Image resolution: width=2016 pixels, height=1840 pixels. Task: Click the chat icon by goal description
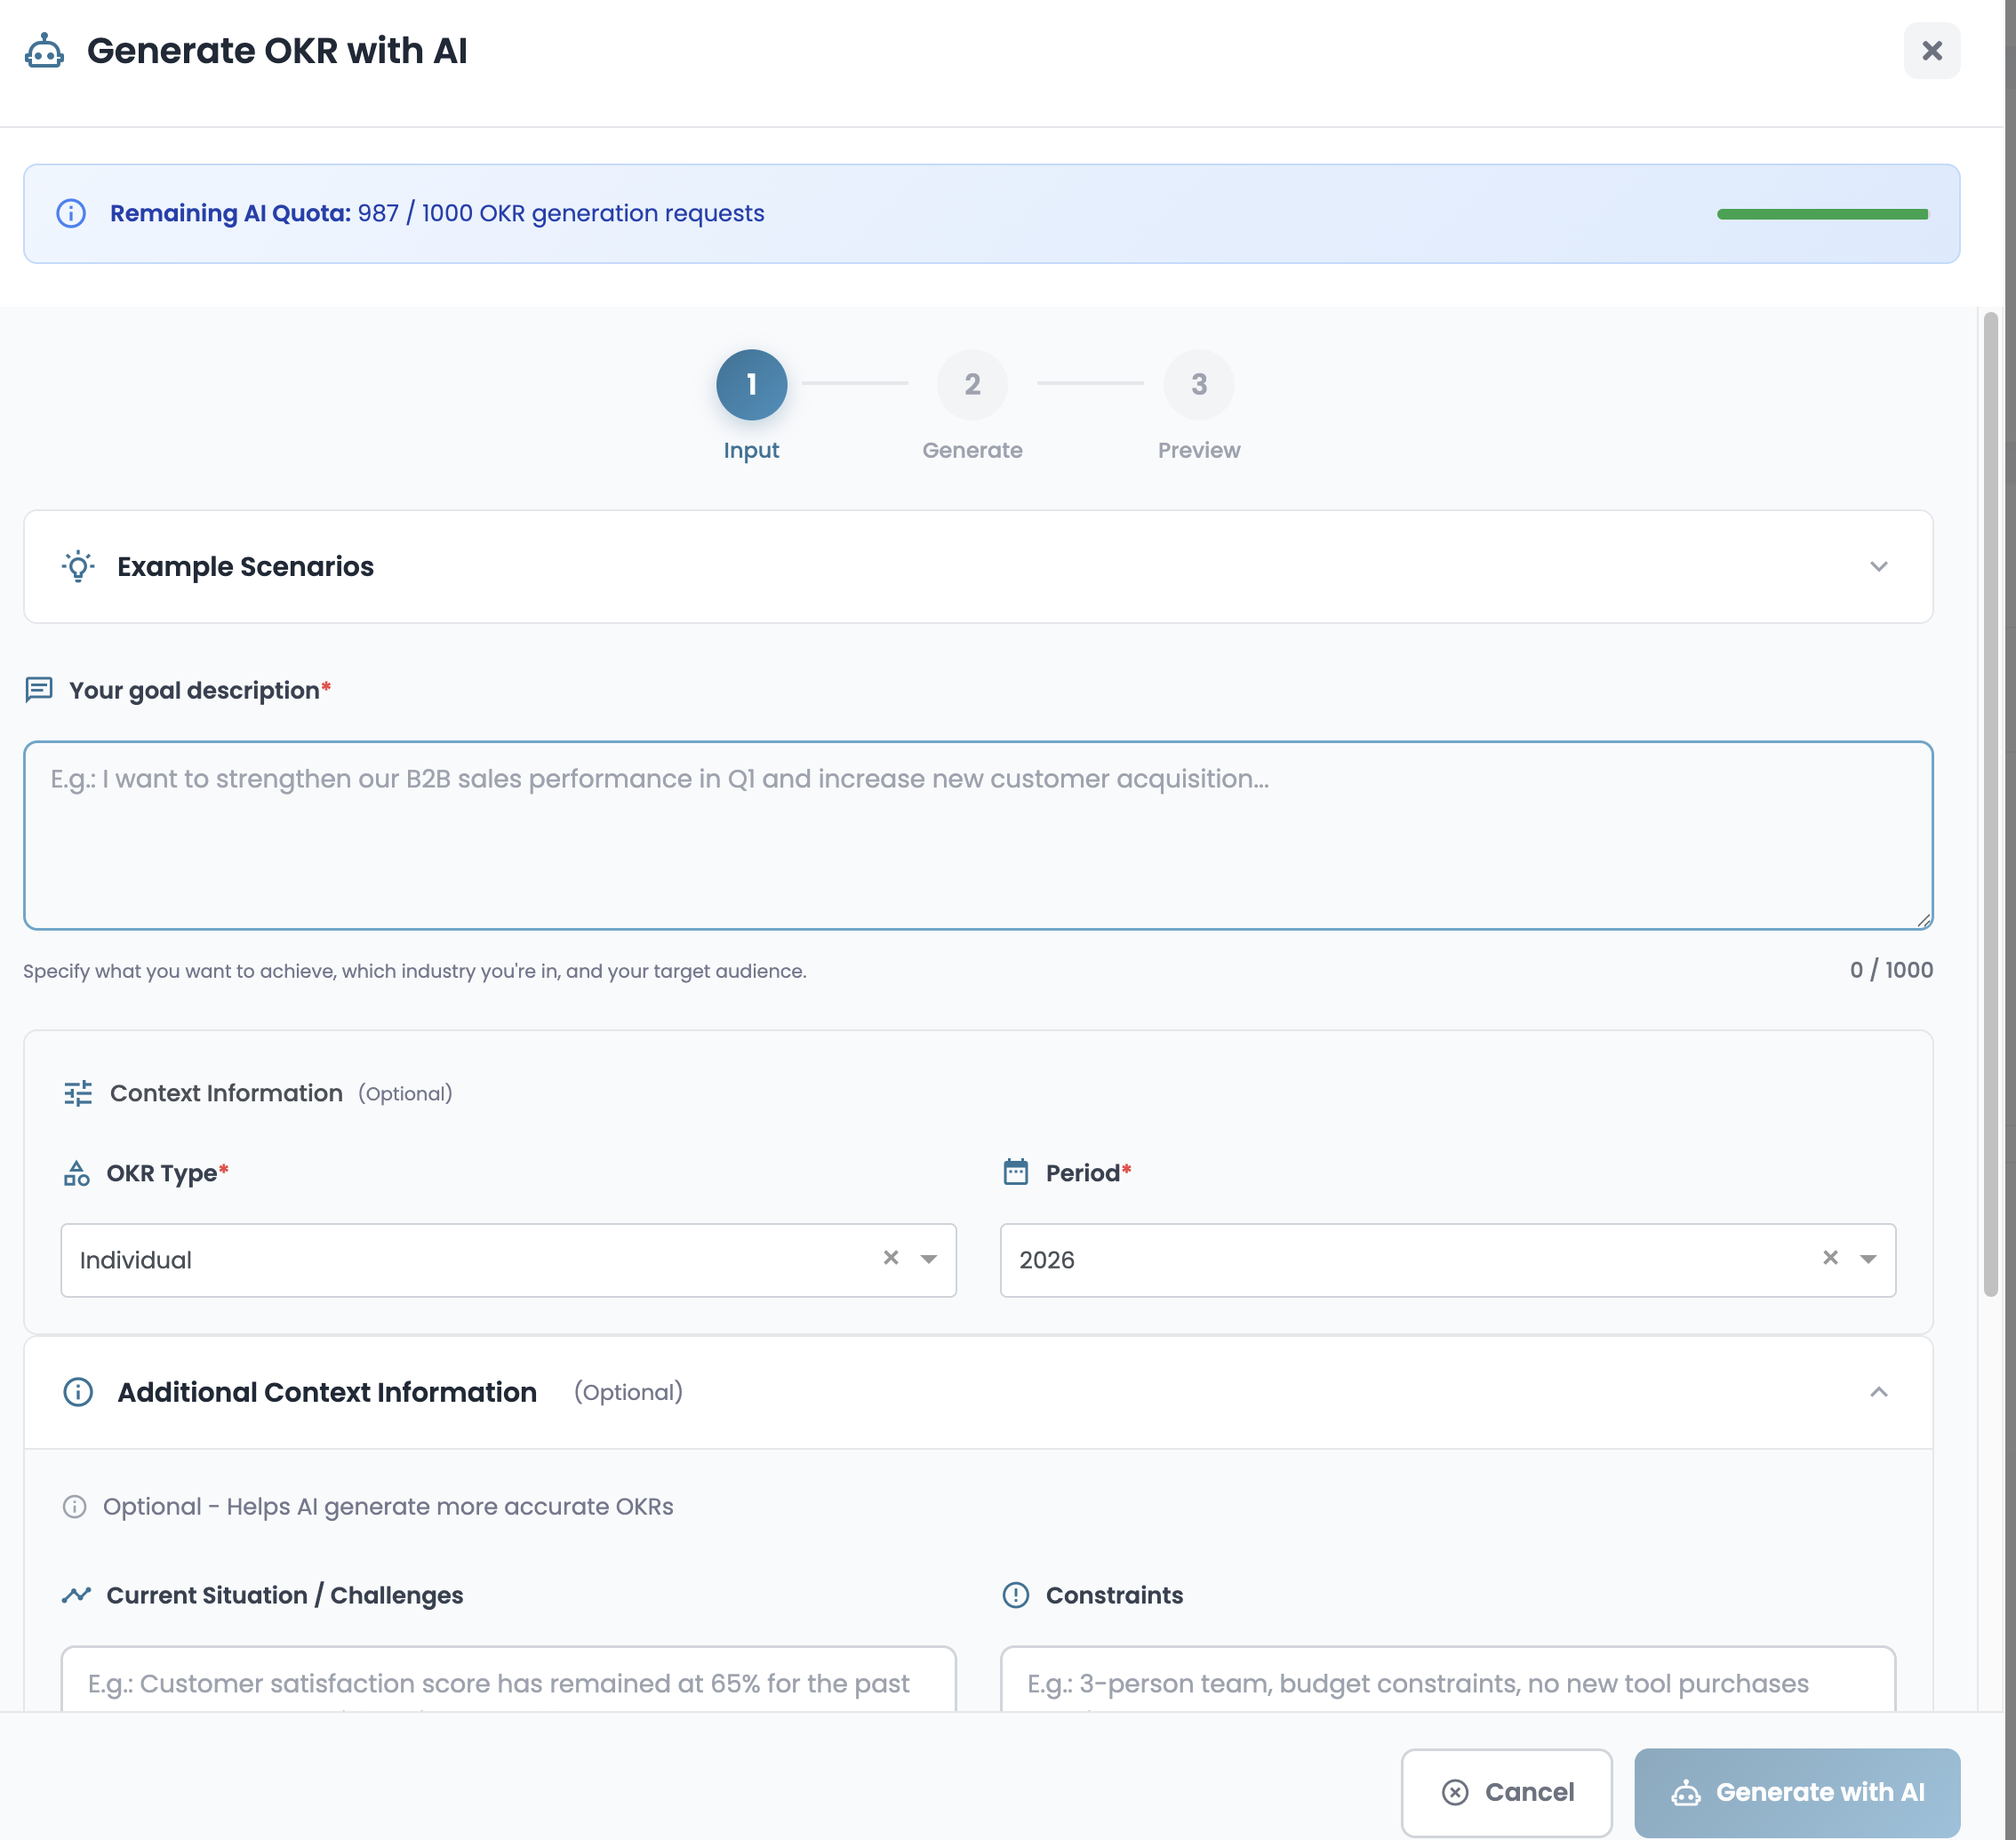[39, 690]
